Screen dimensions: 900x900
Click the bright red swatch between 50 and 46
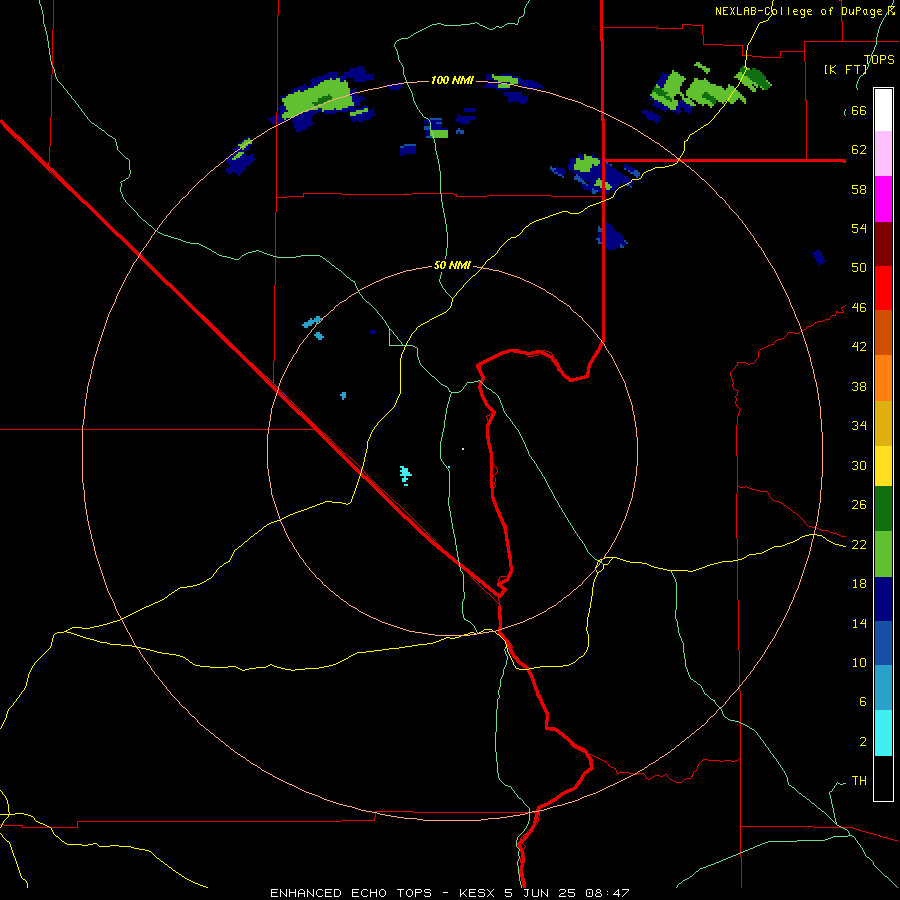[x=883, y=288]
